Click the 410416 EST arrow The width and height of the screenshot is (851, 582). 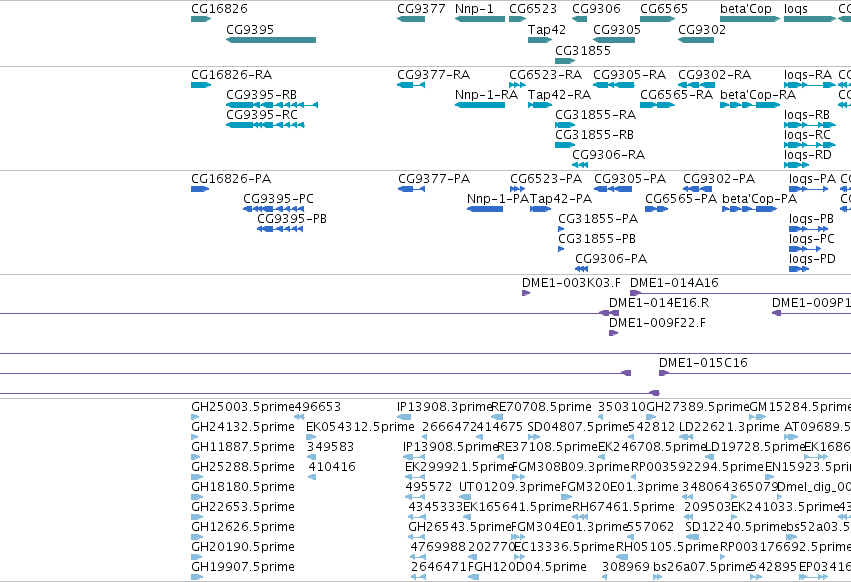312,477
